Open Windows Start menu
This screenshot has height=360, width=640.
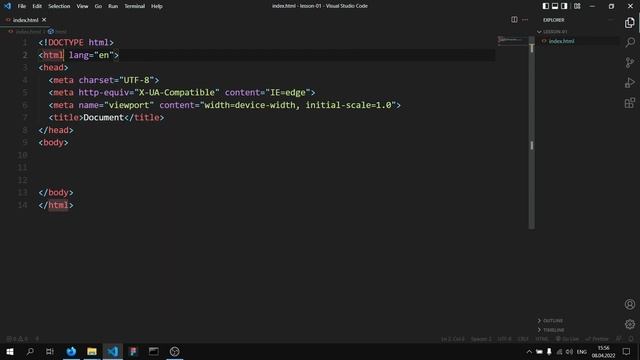pos(10,351)
